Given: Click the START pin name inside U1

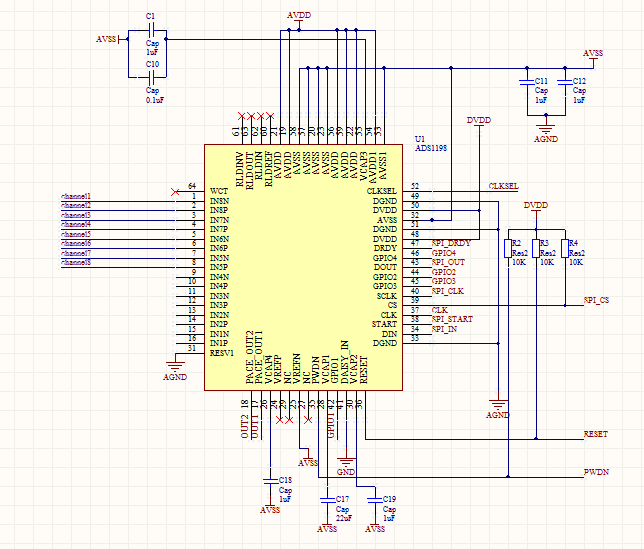Looking at the screenshot, I should pos(384,324).
